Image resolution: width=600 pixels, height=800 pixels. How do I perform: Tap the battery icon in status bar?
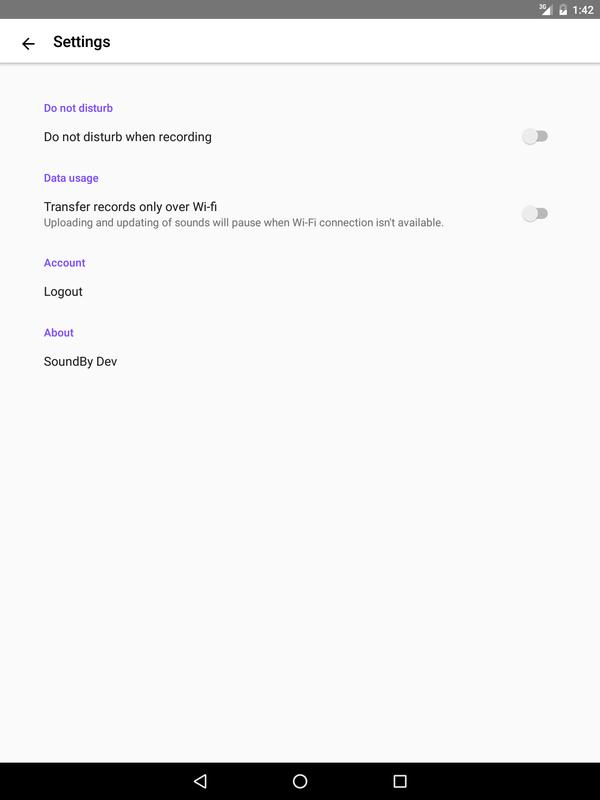pos(563,10)
